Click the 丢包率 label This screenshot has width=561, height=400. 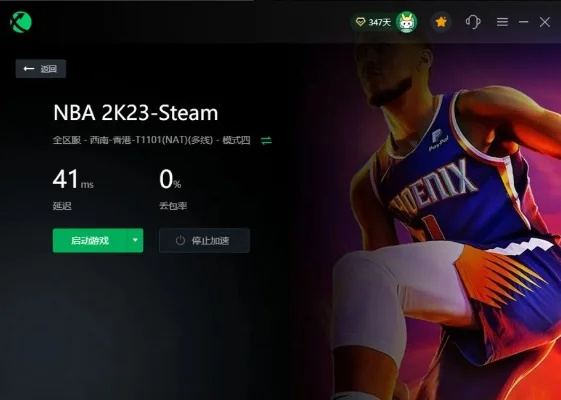(173, 206)
